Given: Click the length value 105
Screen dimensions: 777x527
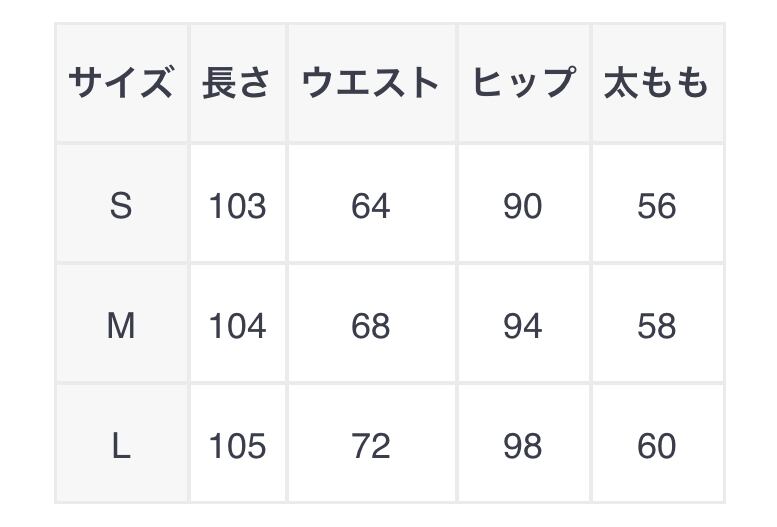Looking at the screenshot, I should 237,446.
